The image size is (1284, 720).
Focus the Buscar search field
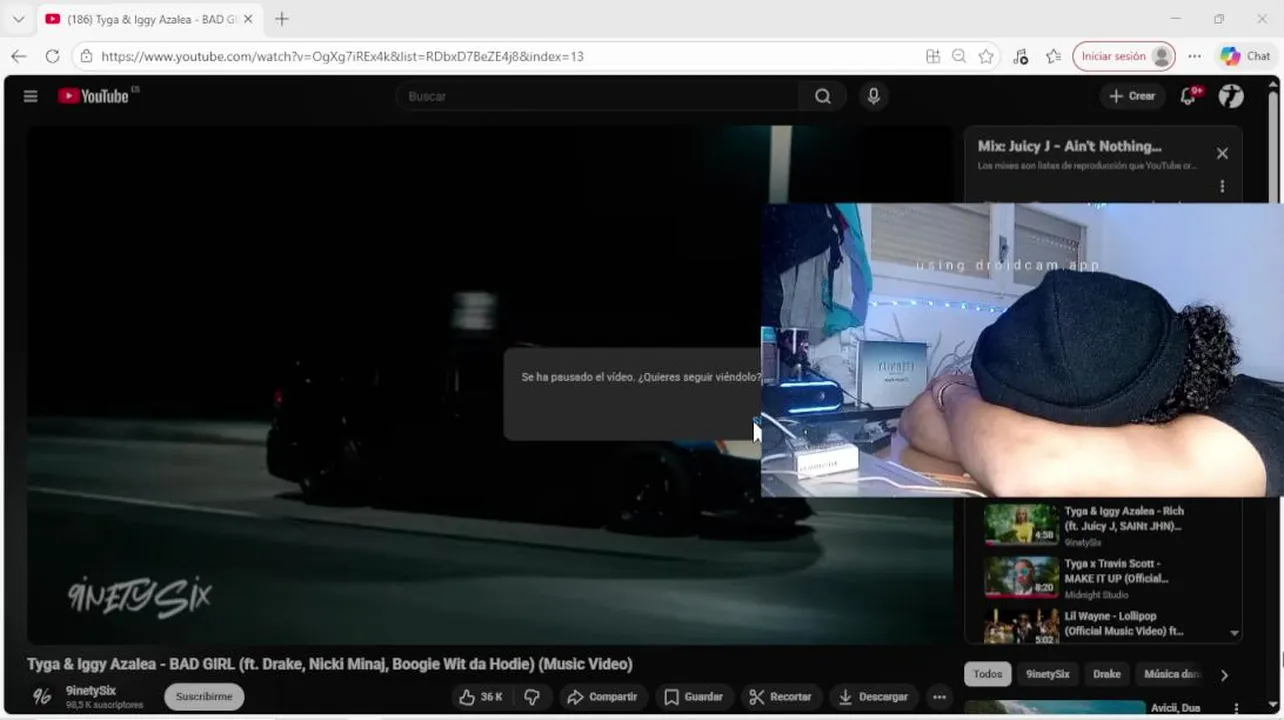coord(600,96)
